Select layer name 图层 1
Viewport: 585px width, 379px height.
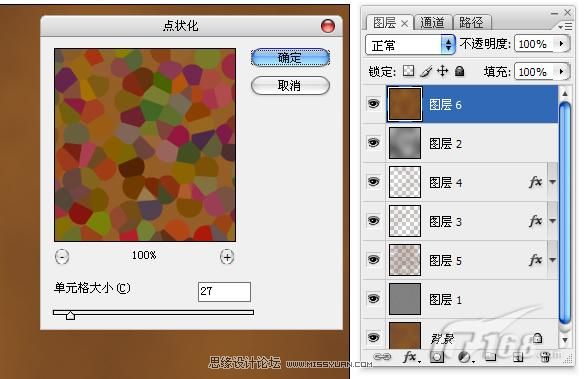point(445,299)
